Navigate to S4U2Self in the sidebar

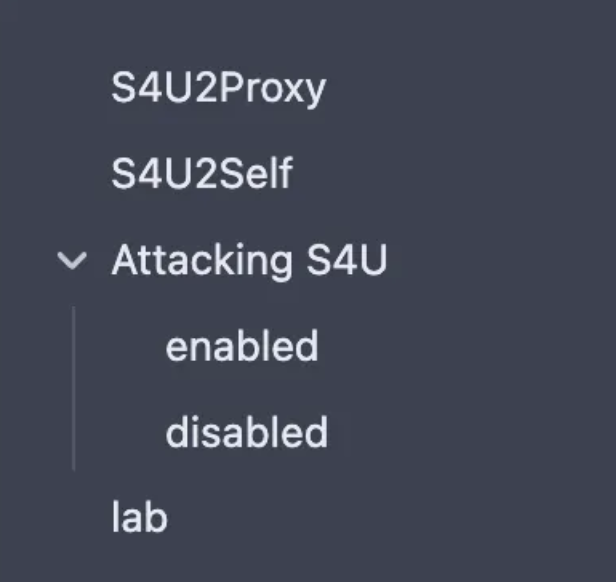(202, 175)
